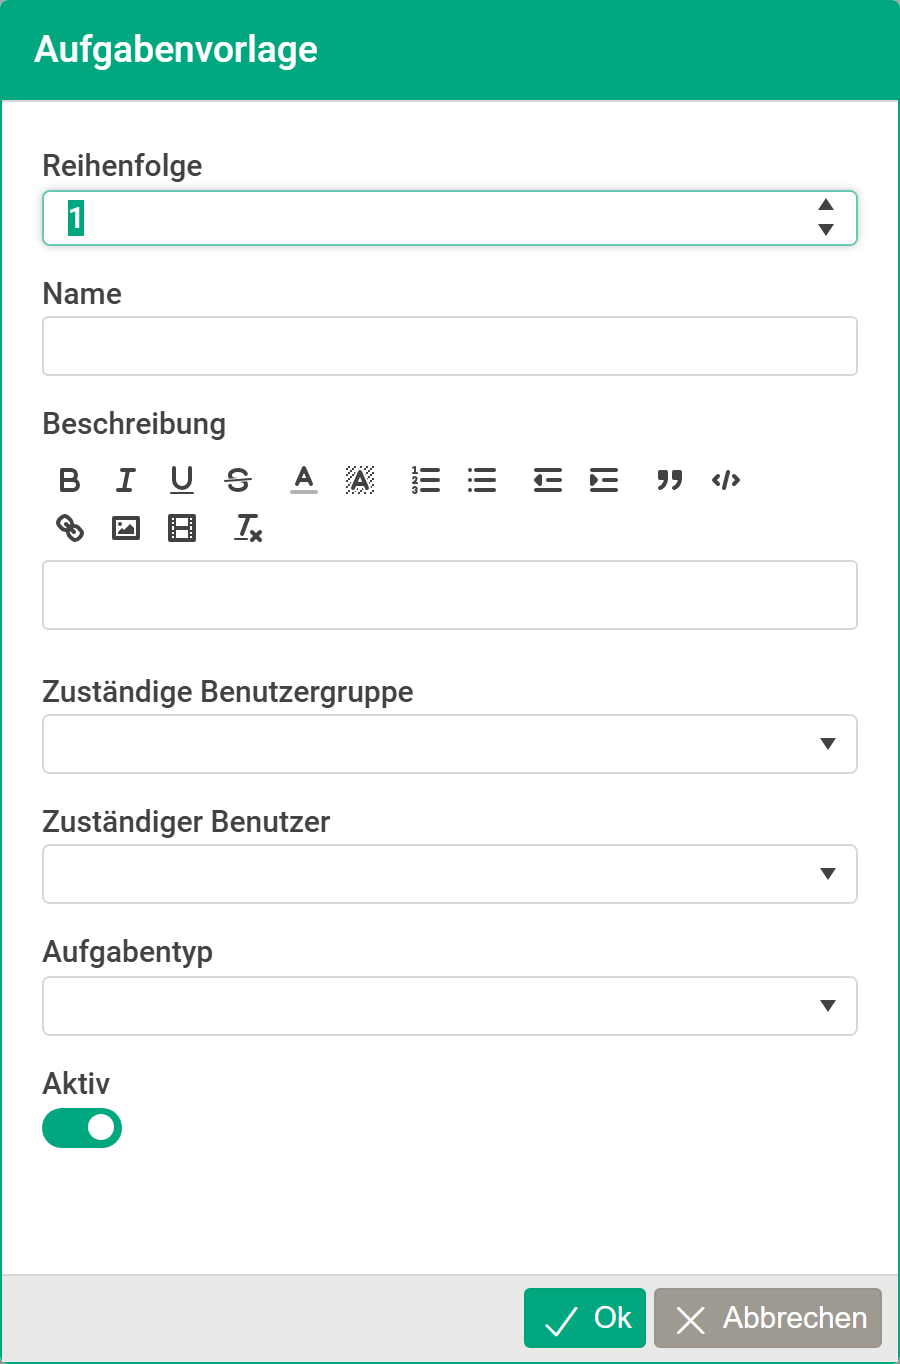The height and width of the screenshot is (1364, 900).
Task: Increase indent of text
Action: point(604,480)
